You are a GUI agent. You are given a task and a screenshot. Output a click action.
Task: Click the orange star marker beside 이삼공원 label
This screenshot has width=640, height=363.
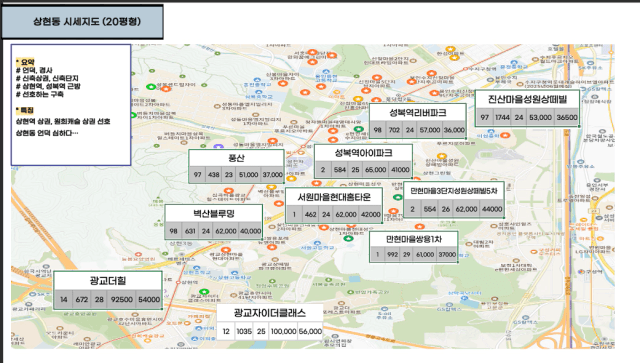(505, 135)
